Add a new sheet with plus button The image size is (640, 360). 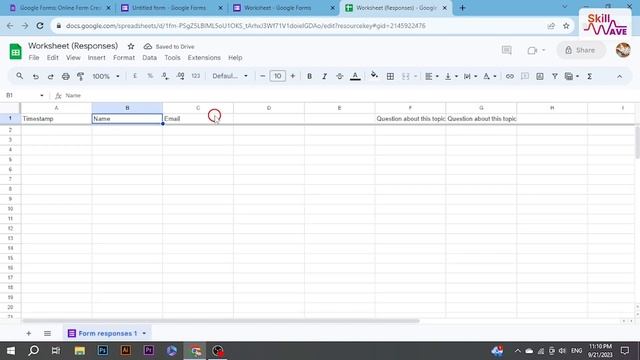click(x=28, y=333)
